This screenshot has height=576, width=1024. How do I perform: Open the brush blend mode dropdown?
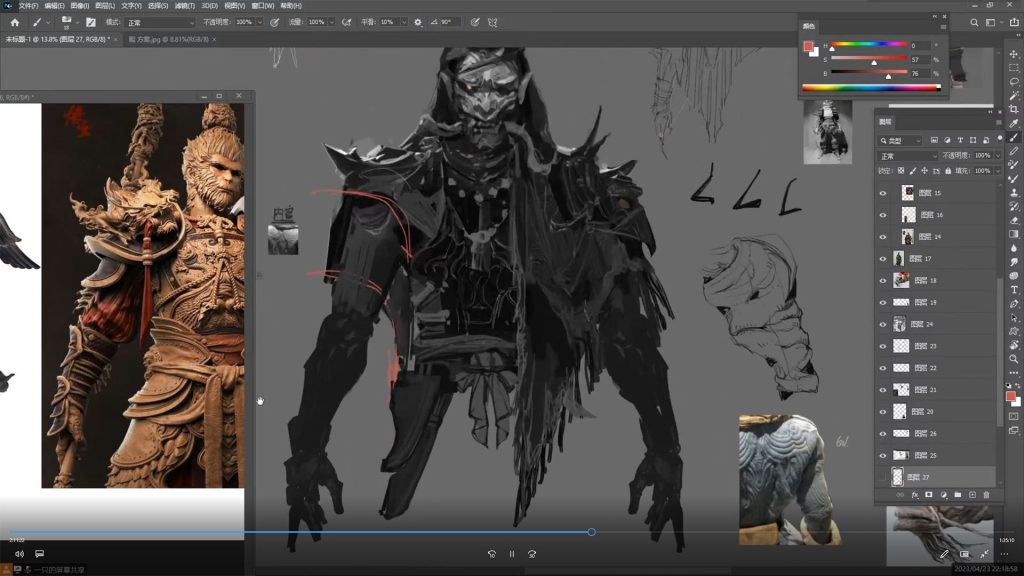coord(160,22)
